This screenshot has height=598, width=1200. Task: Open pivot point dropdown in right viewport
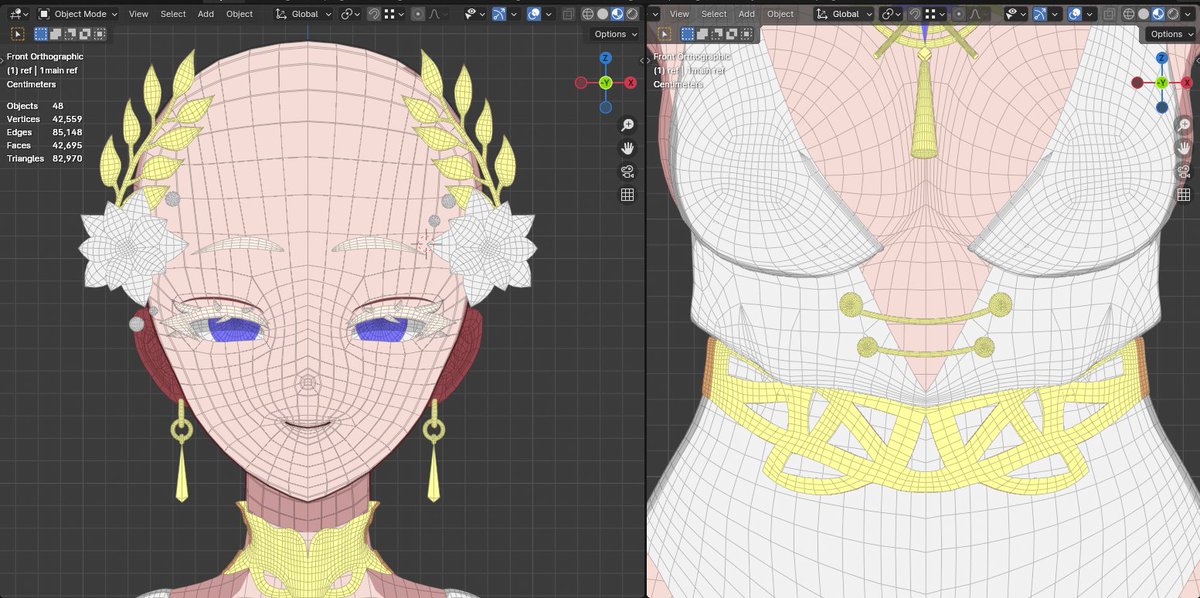(891, 14)
